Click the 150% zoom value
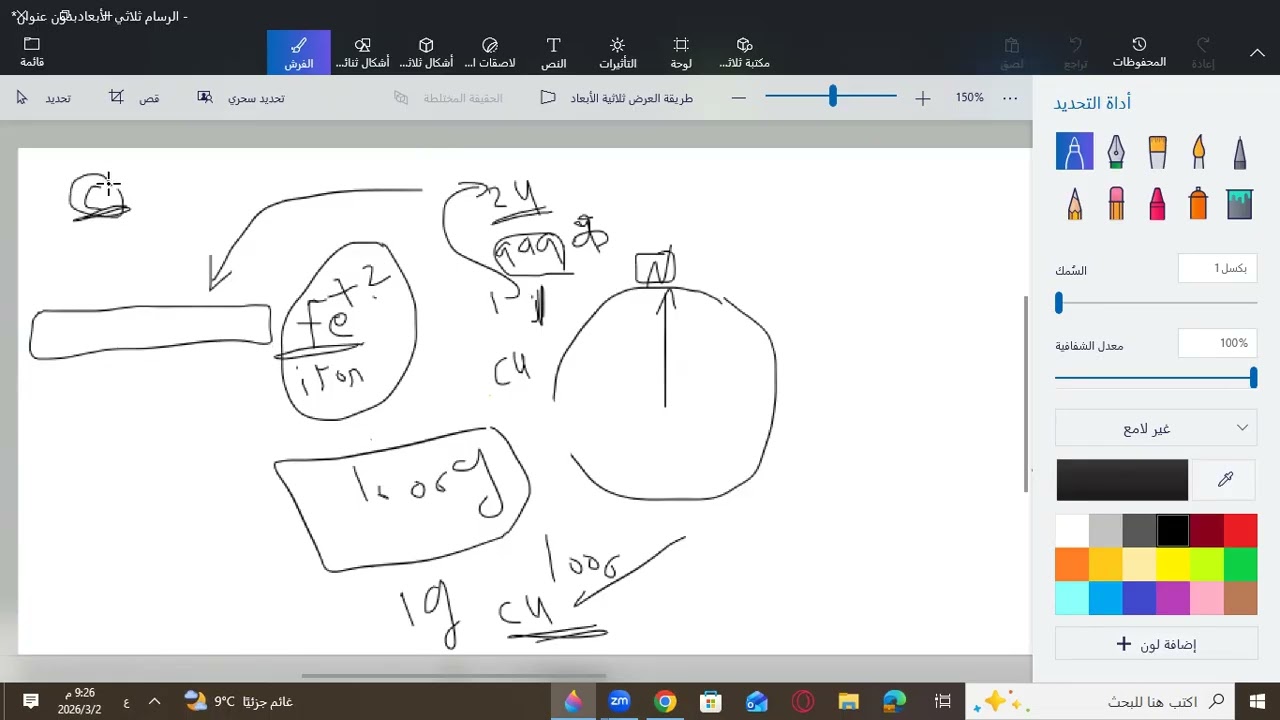The image size is (1280, 720). pyautogui.click(x=969, y=98)
